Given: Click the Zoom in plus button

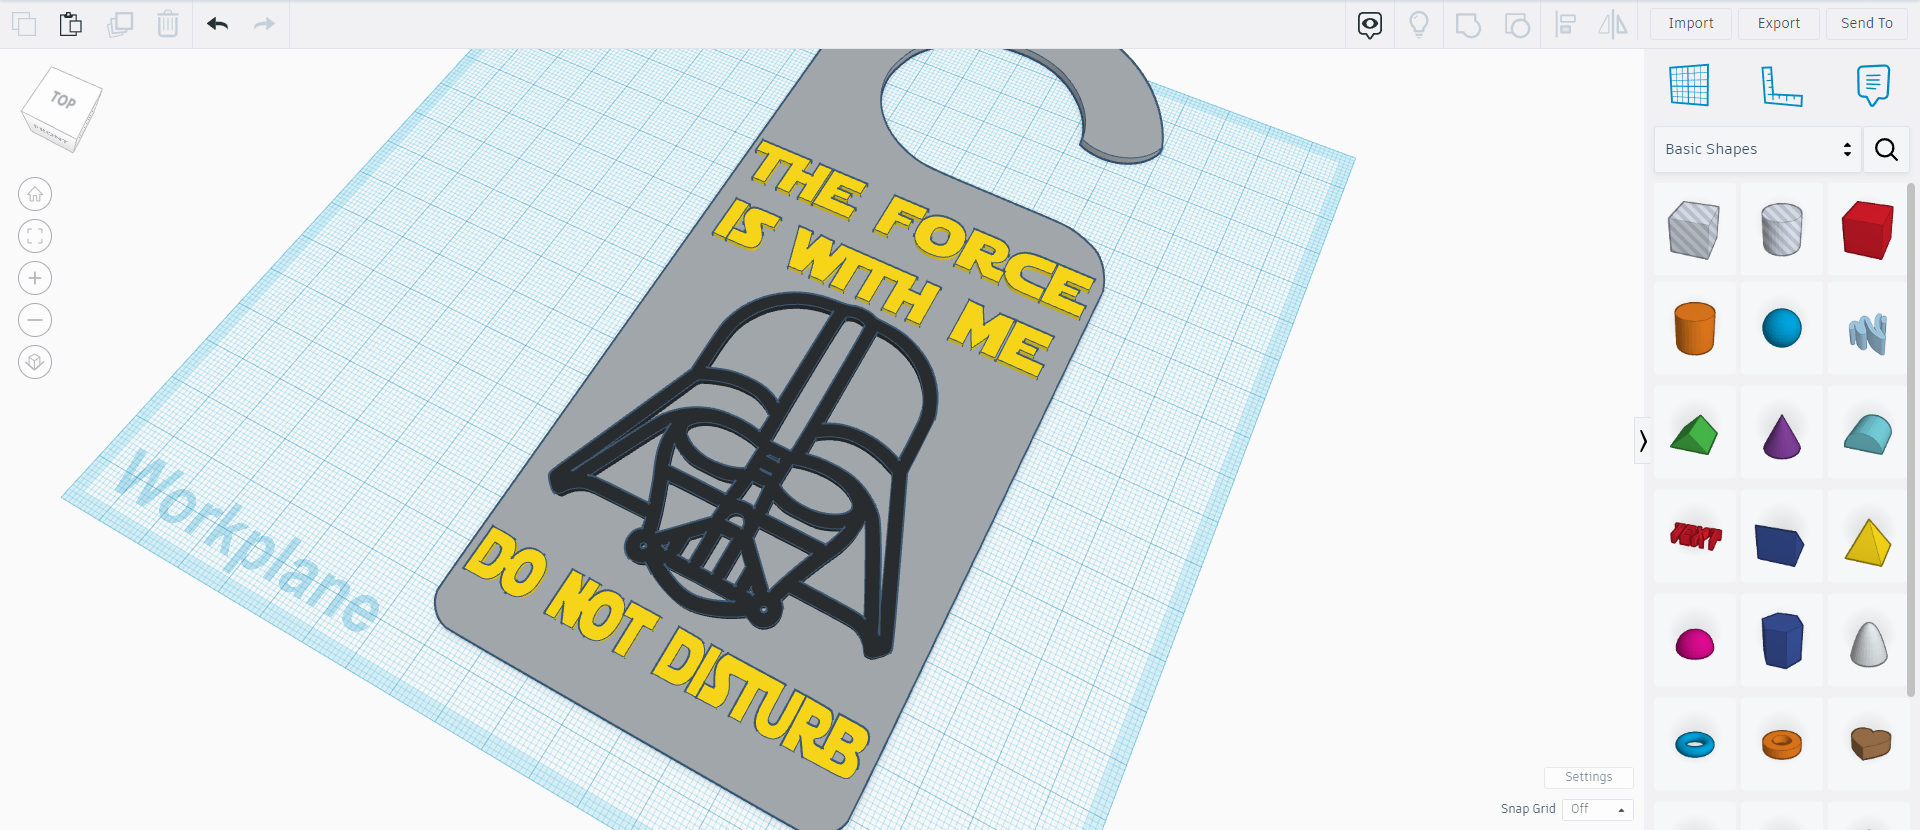Looking at the screenshot, I should (35, 278).
